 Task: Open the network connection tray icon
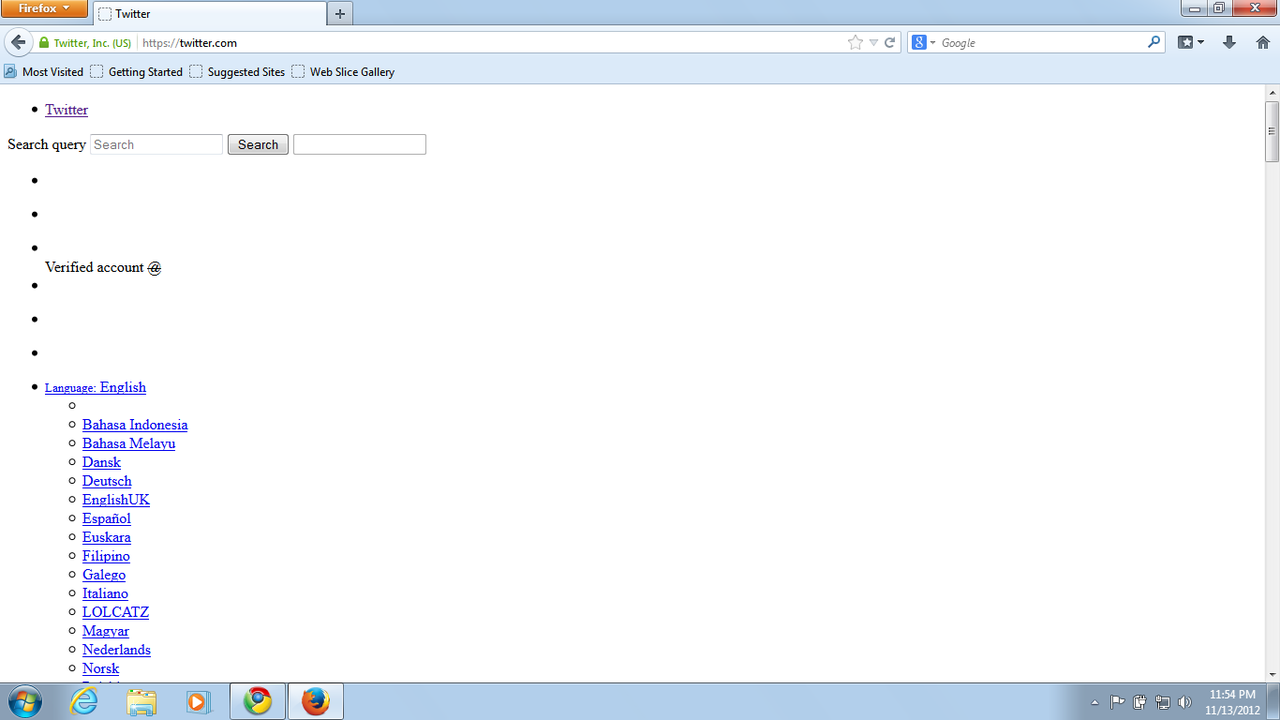tap(1162, 702)
